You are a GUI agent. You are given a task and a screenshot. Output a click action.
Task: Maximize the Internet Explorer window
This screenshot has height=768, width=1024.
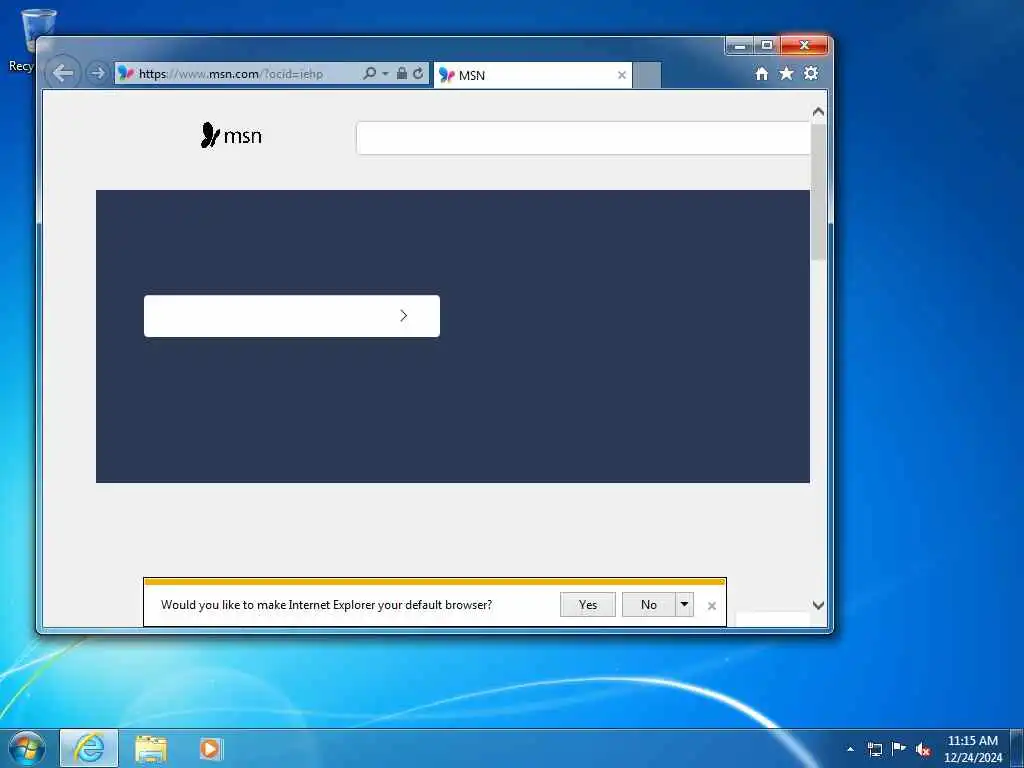tap(767, 46)
